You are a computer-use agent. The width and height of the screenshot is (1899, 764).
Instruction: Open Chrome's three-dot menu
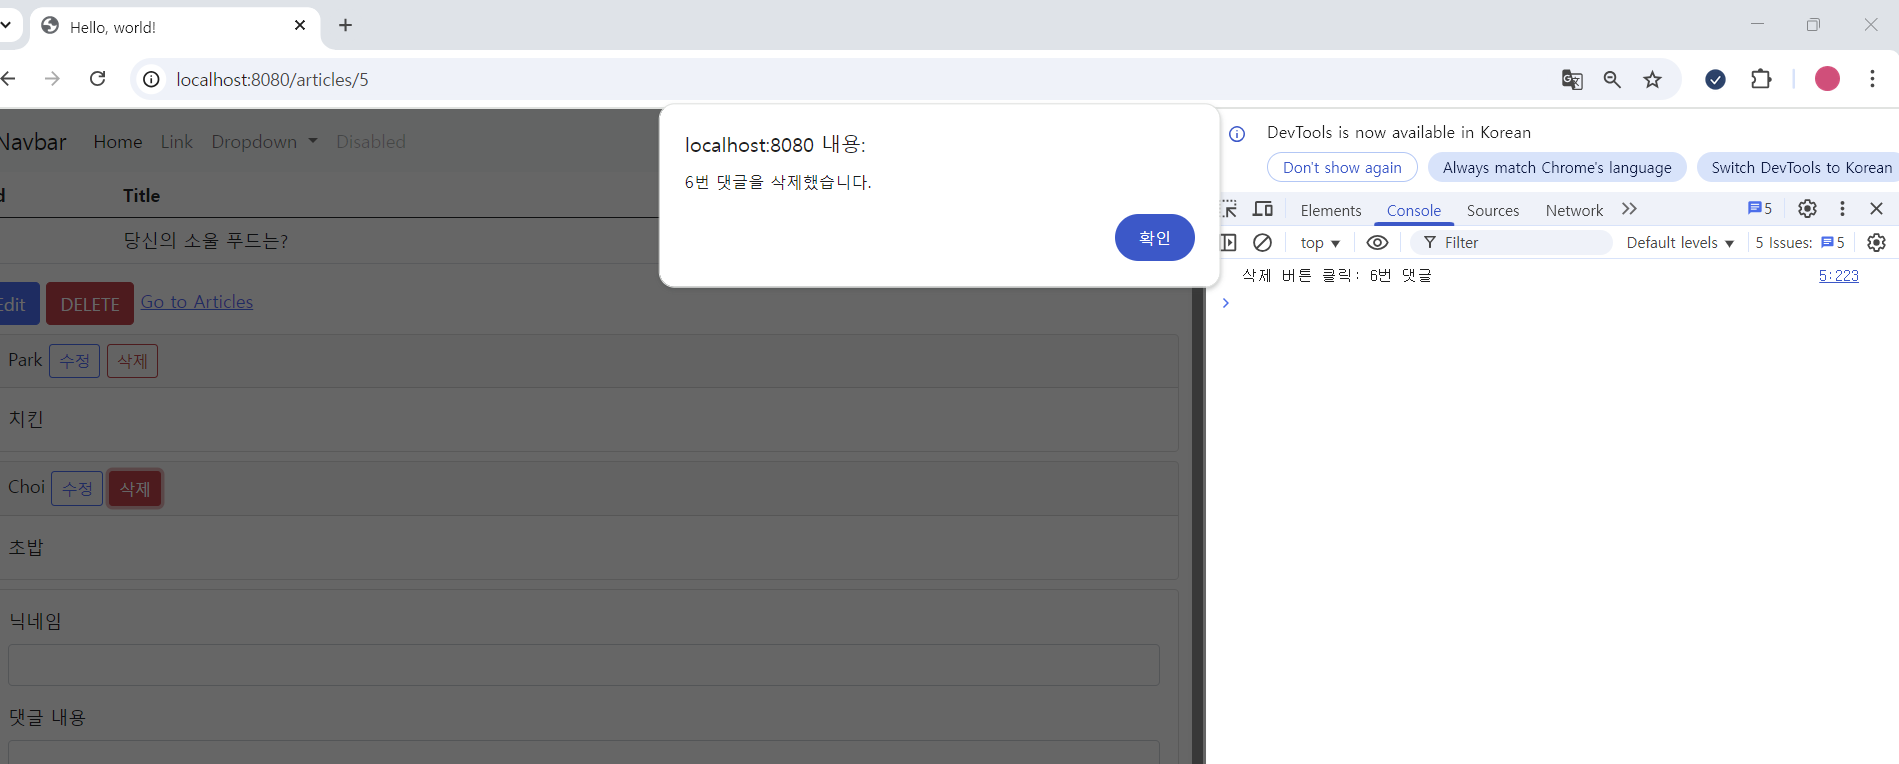[1872, 79]
